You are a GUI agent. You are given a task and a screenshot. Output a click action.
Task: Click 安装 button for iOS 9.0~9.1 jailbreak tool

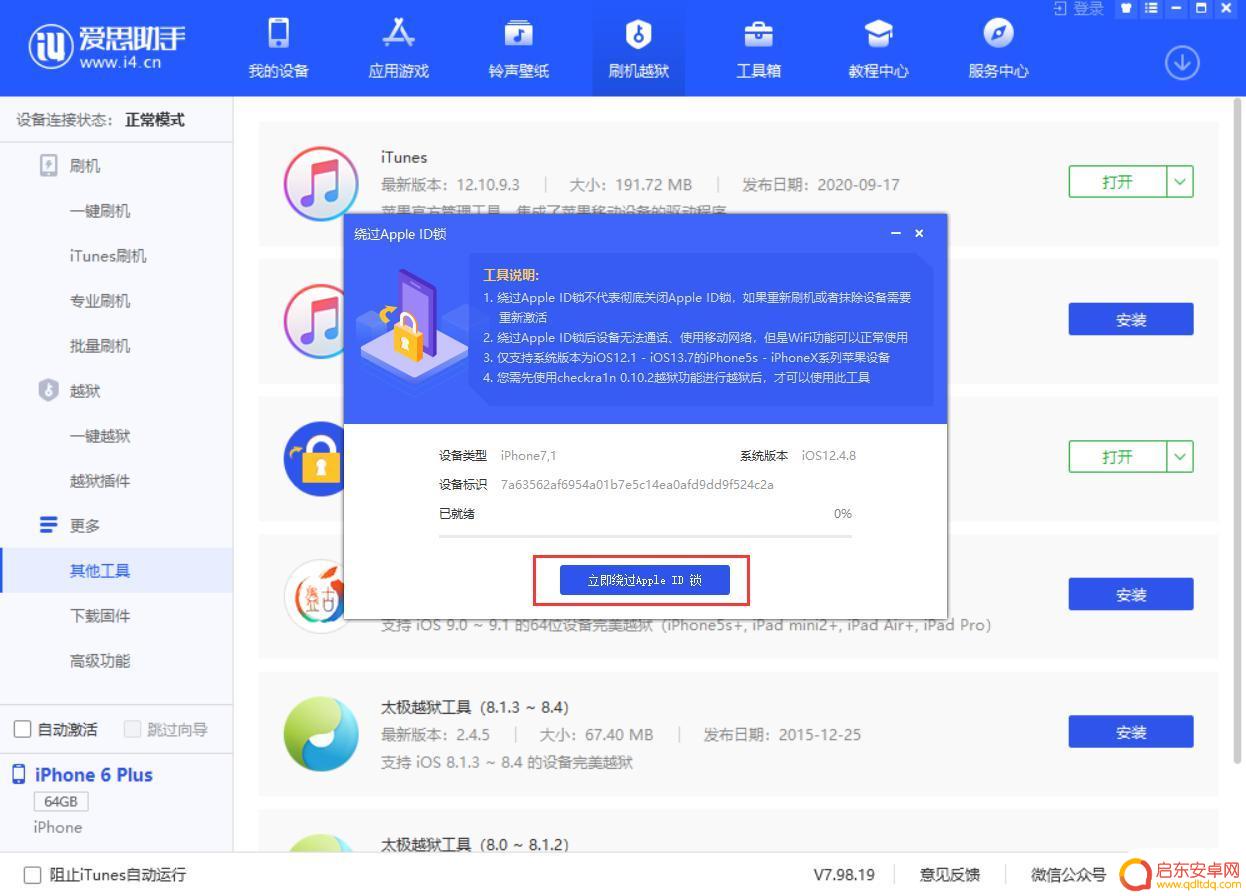tap(1131, 594)
